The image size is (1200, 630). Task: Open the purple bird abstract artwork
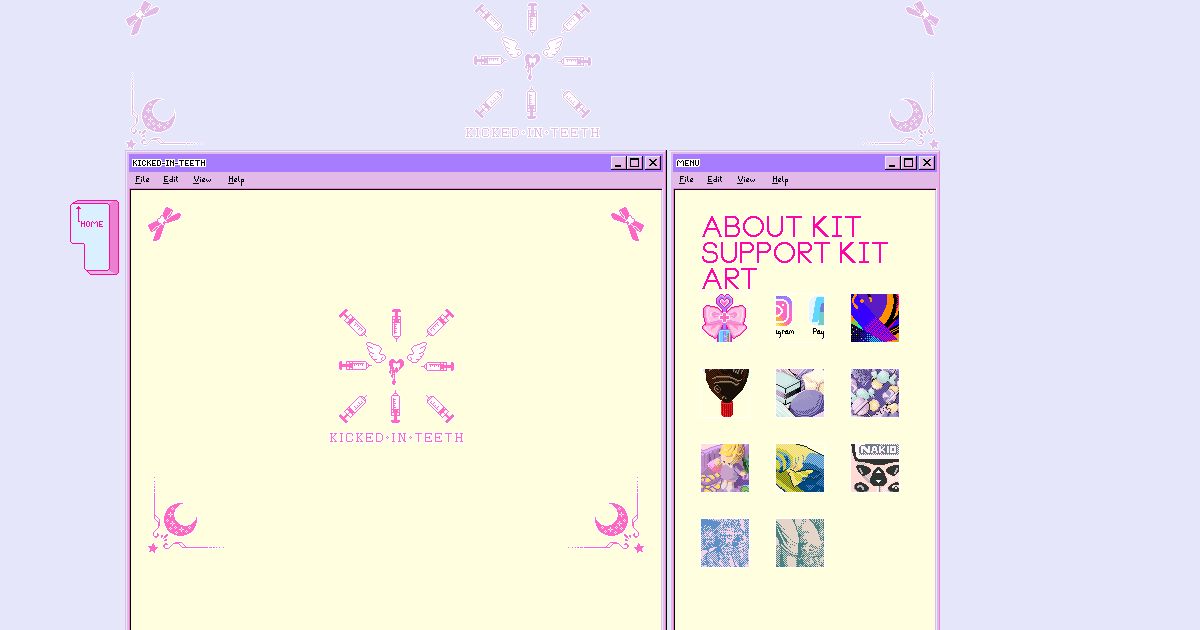coord(875,317)
